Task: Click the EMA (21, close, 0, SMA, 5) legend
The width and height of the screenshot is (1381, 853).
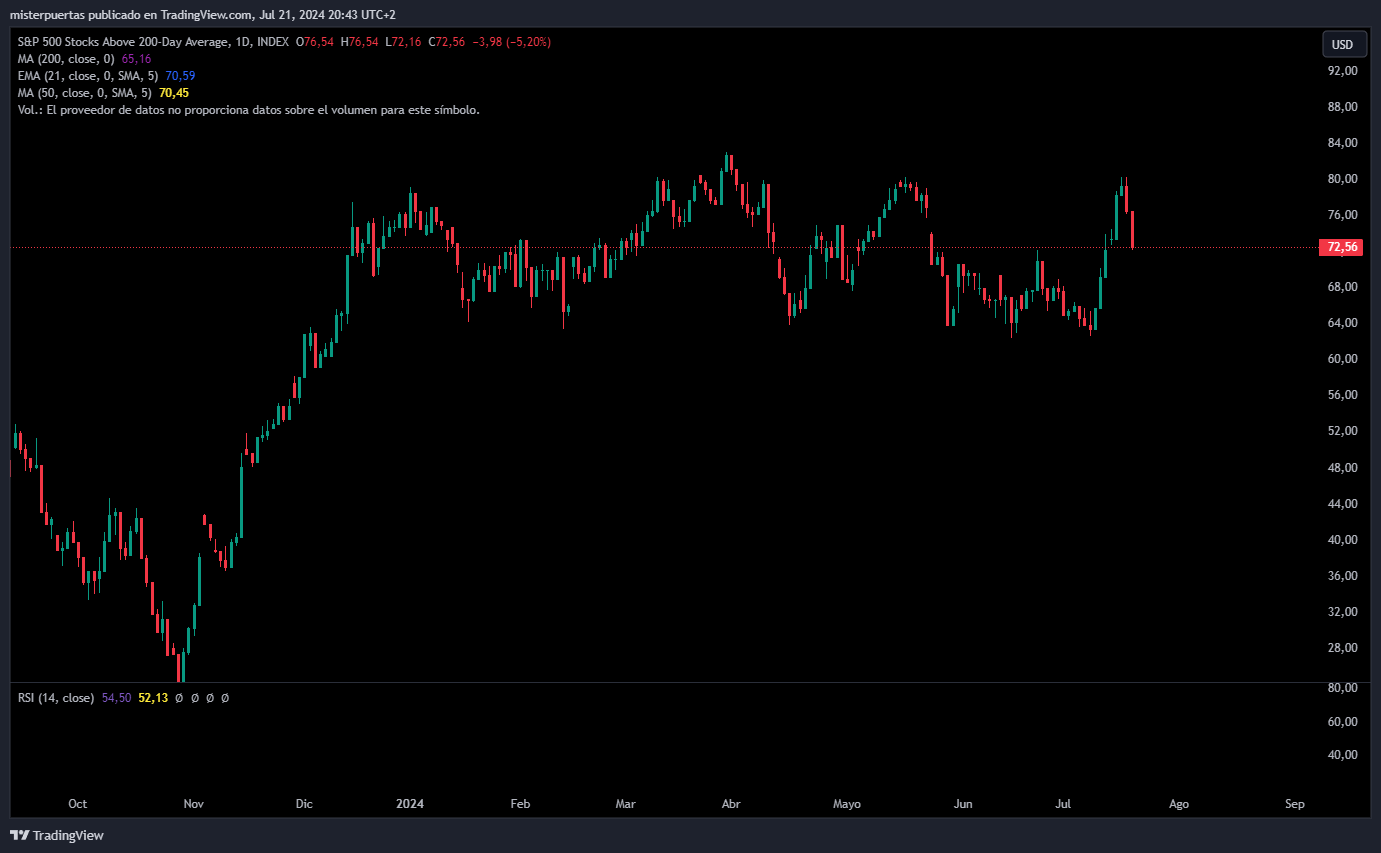Action: [x=88, y=76]
